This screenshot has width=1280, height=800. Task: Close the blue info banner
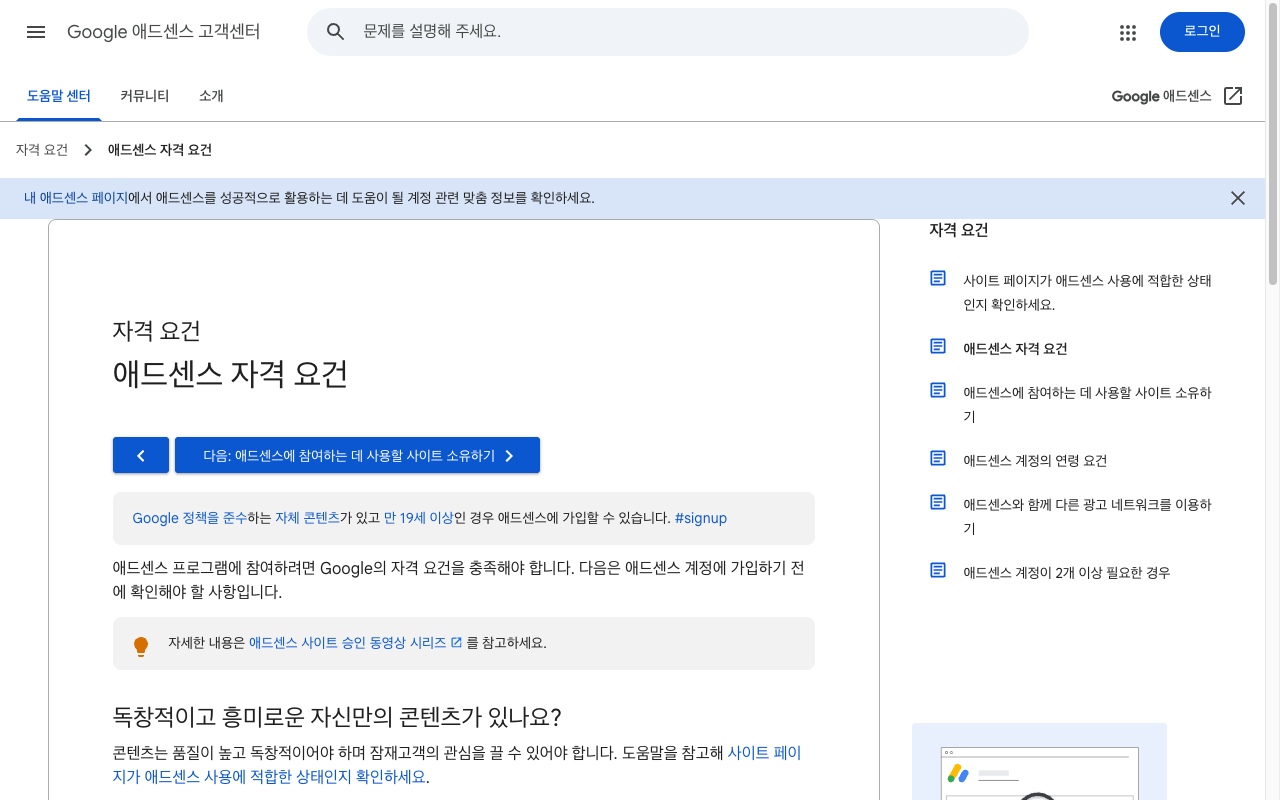click(1238, 198)
